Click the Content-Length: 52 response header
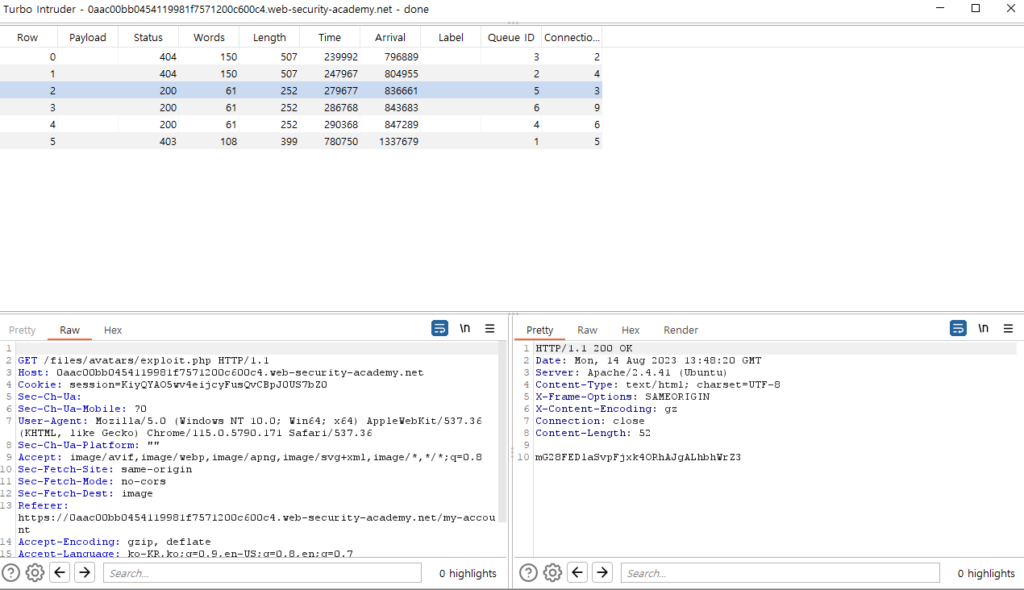The height and width of the screenshot is (590, 1024). coord(593,433)
